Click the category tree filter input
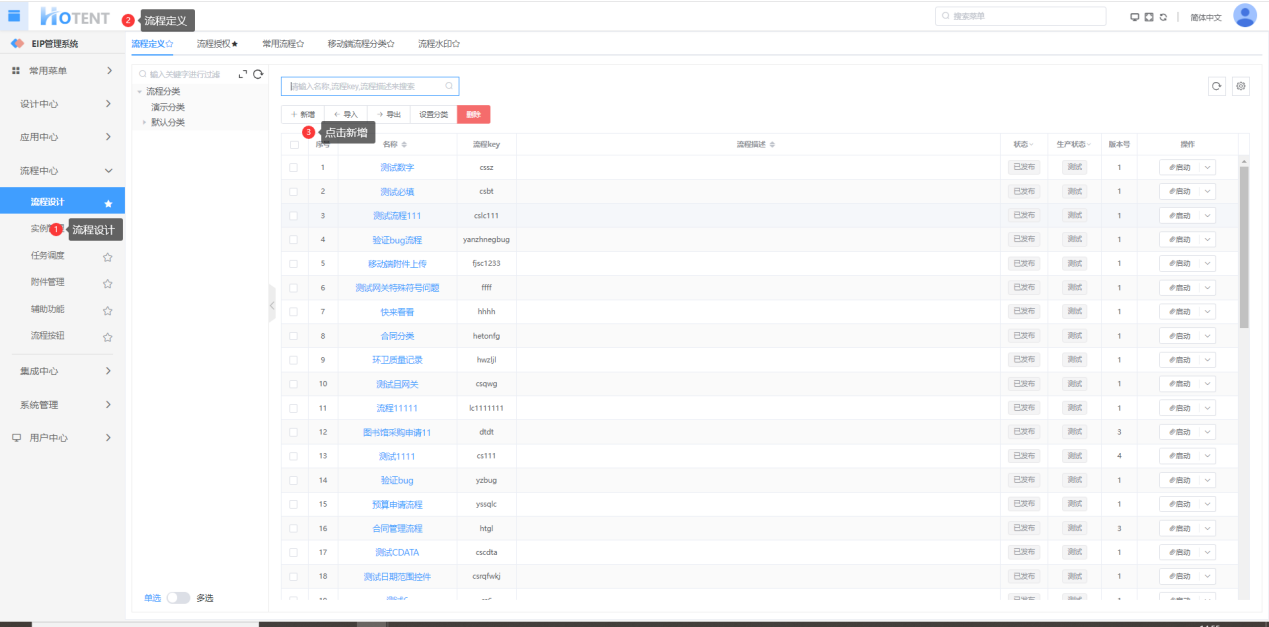The image size is (1269, 627). pos(186,74)
